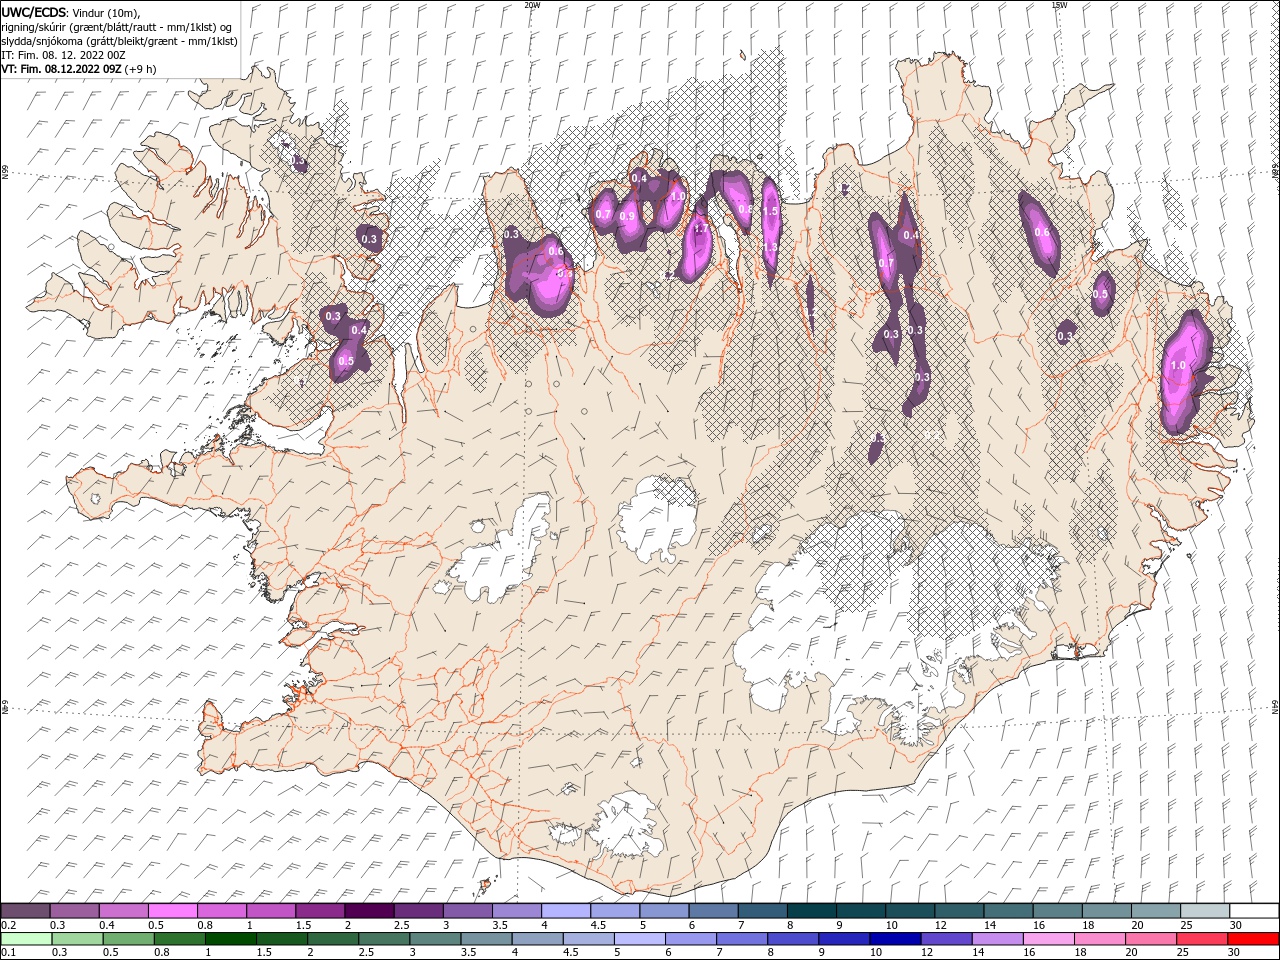Screen dimensions: 1280x960
Task: Click the bright pink 0.5 swatch in upper legend row
Action: [172, 911]
